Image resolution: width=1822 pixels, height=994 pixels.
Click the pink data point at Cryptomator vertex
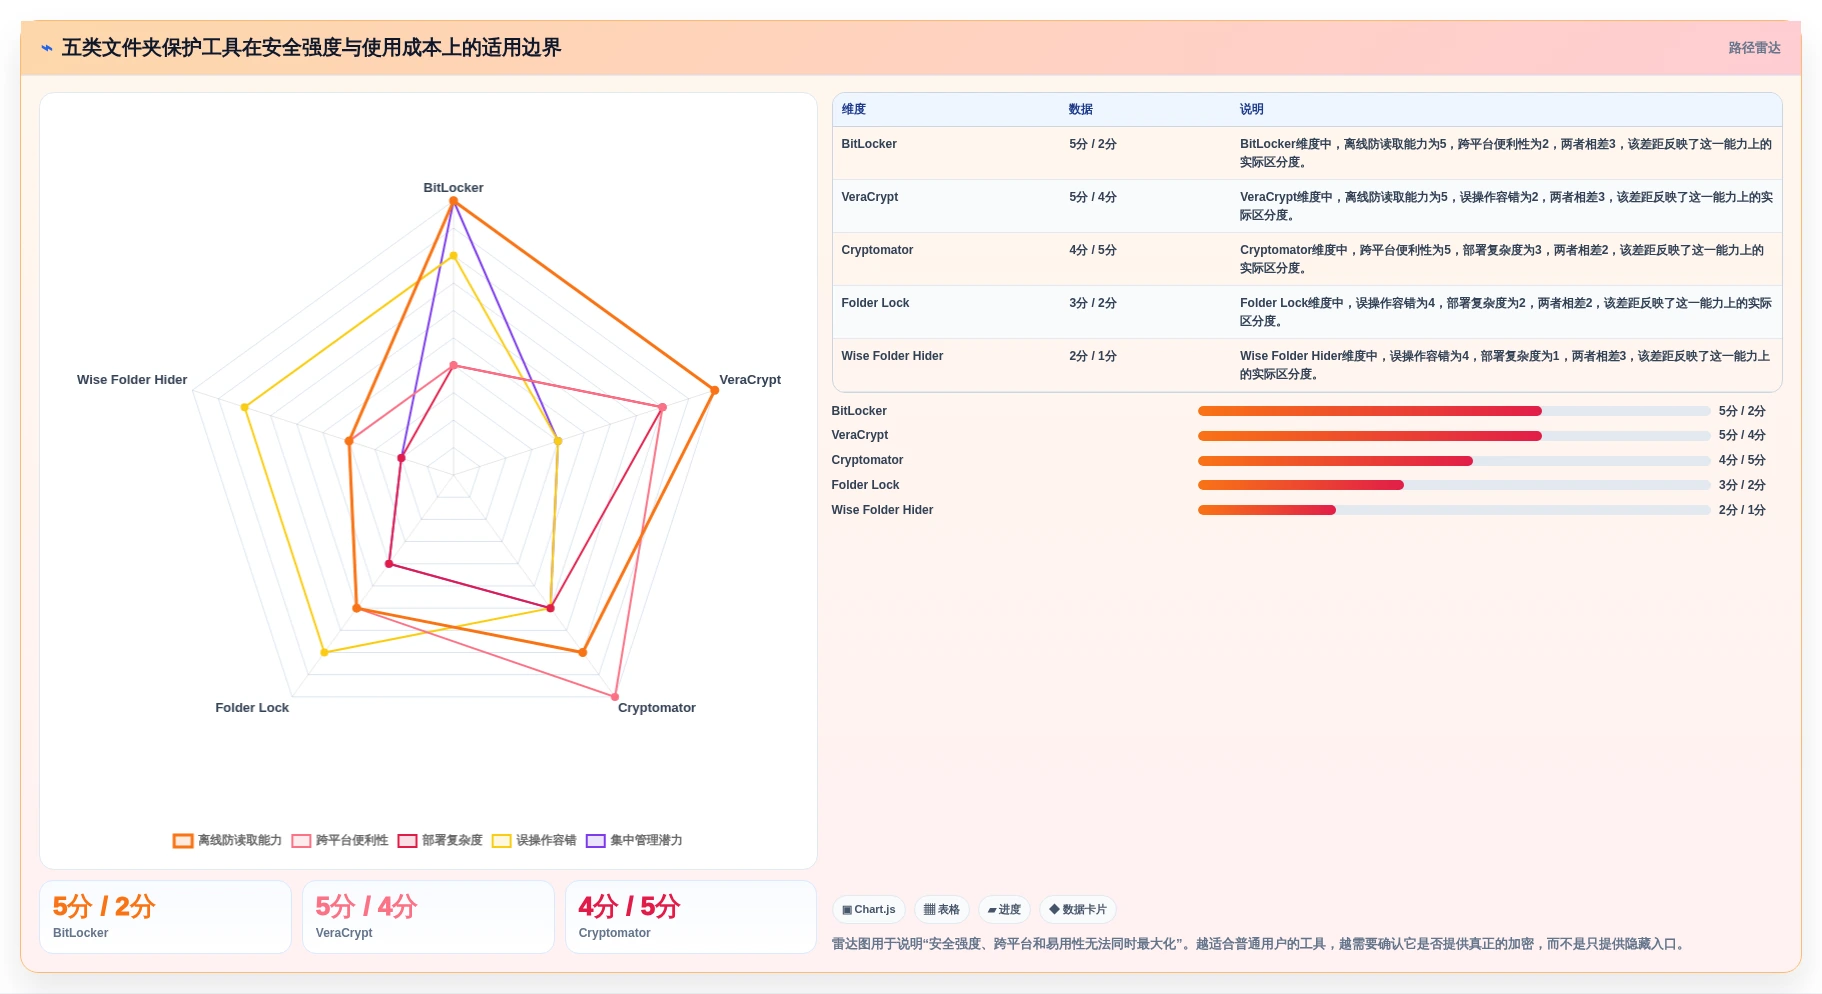click(615, 696)
